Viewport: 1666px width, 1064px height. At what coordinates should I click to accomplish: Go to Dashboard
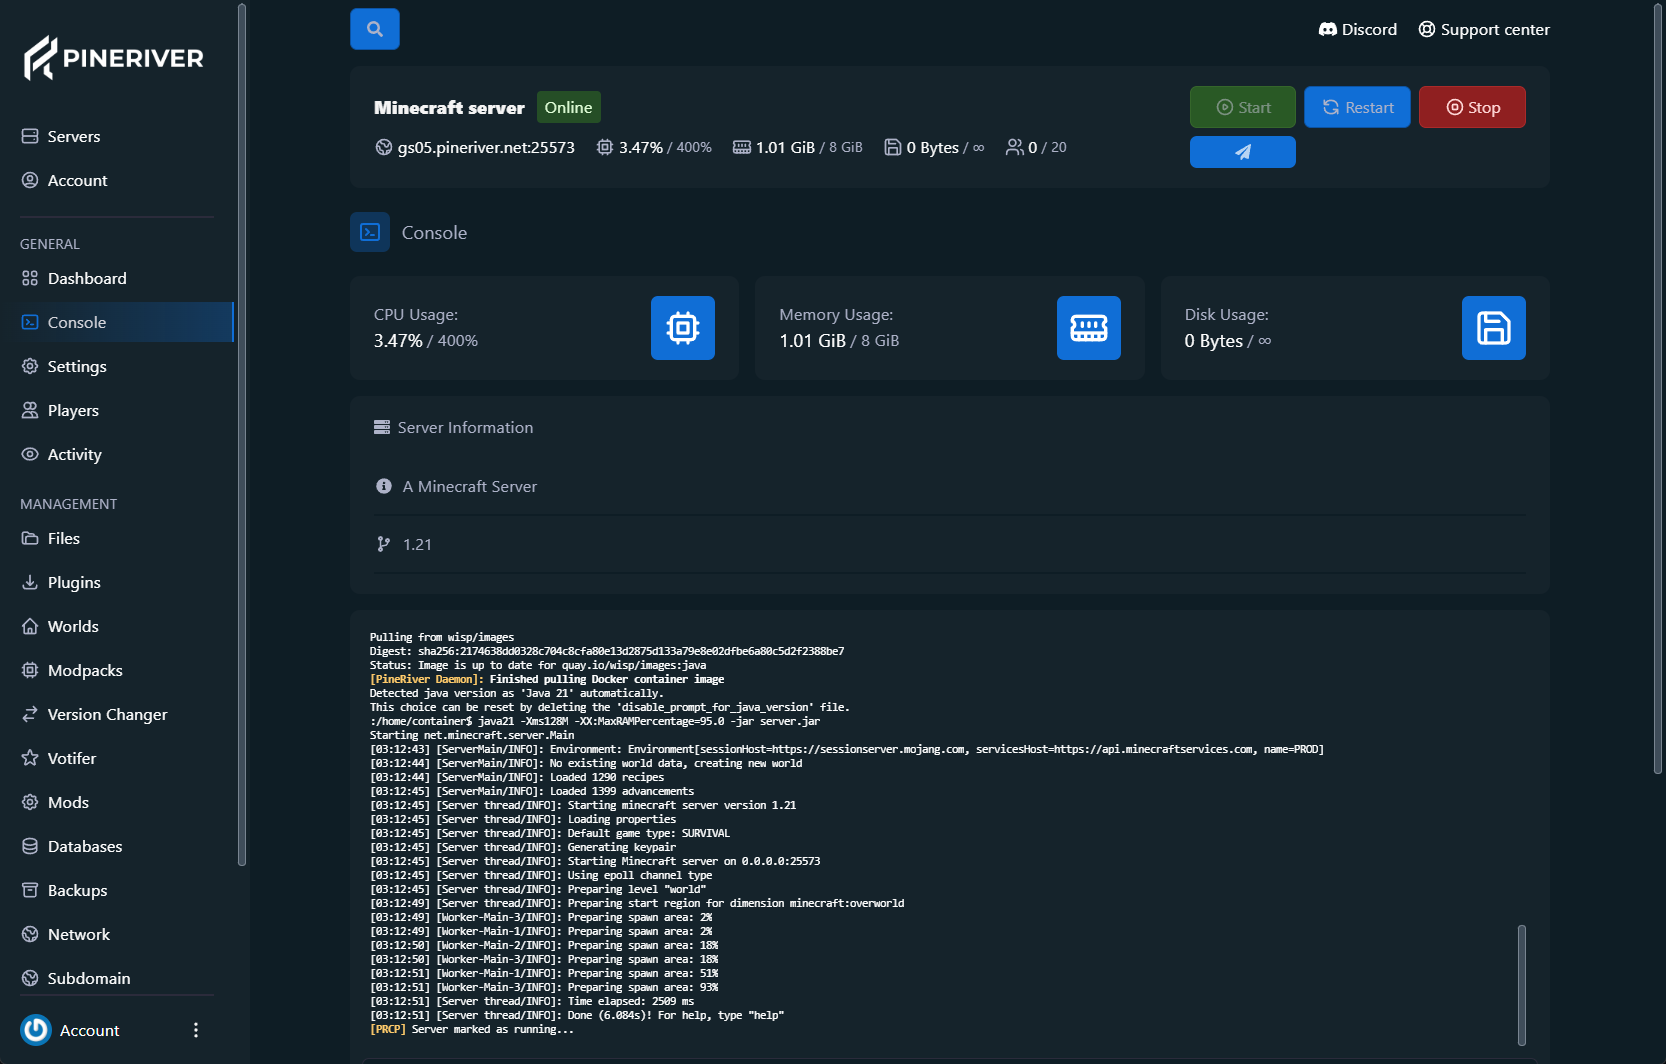click(117, 278)
